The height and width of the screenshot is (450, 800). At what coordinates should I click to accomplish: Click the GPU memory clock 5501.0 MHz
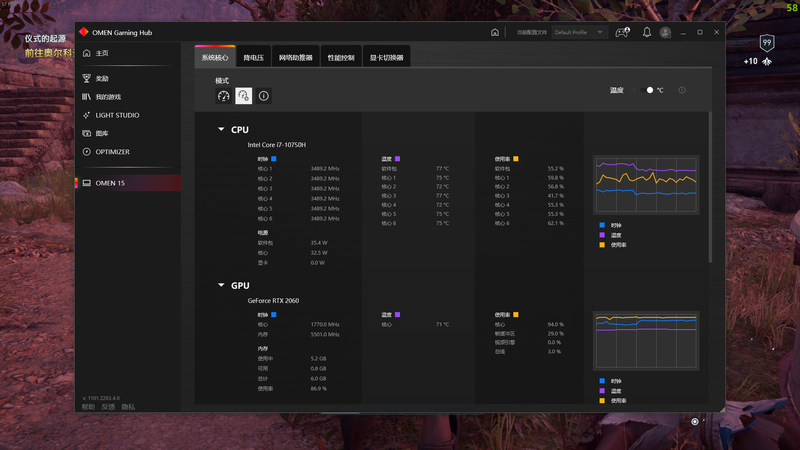tap(325, 335)
